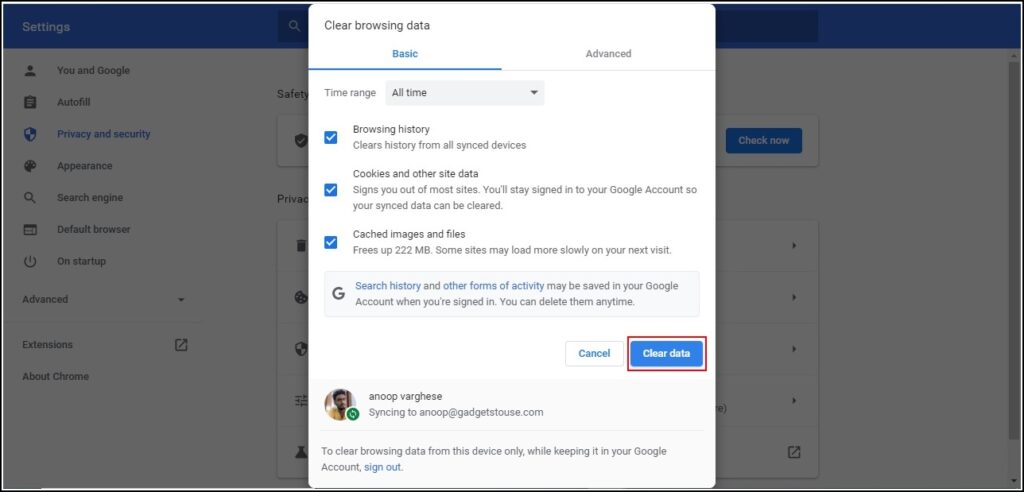
Task: Open Search engine settings
Action: click(90, 197)
